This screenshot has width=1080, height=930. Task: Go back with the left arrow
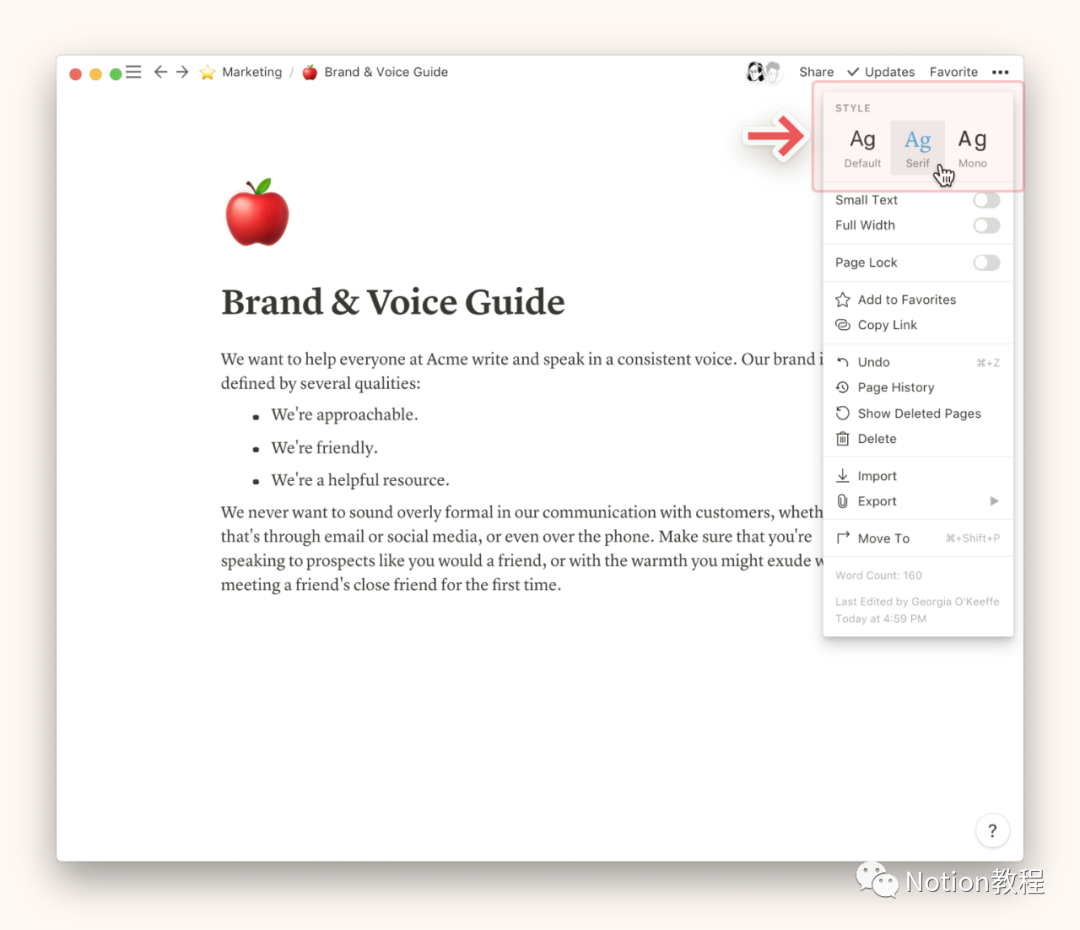[x=160, y=72]
